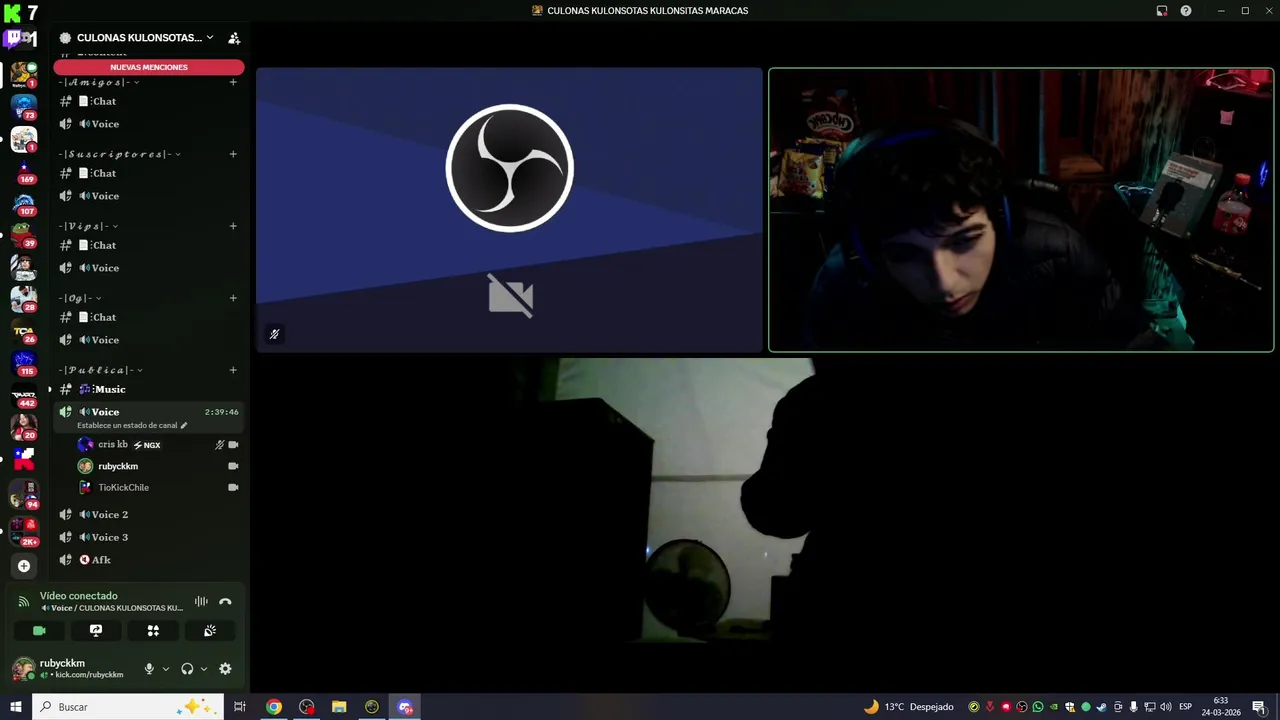The height and width of the screenshot is (720, 1280).
Task: Open connection signal details icon
Action: 24,601
